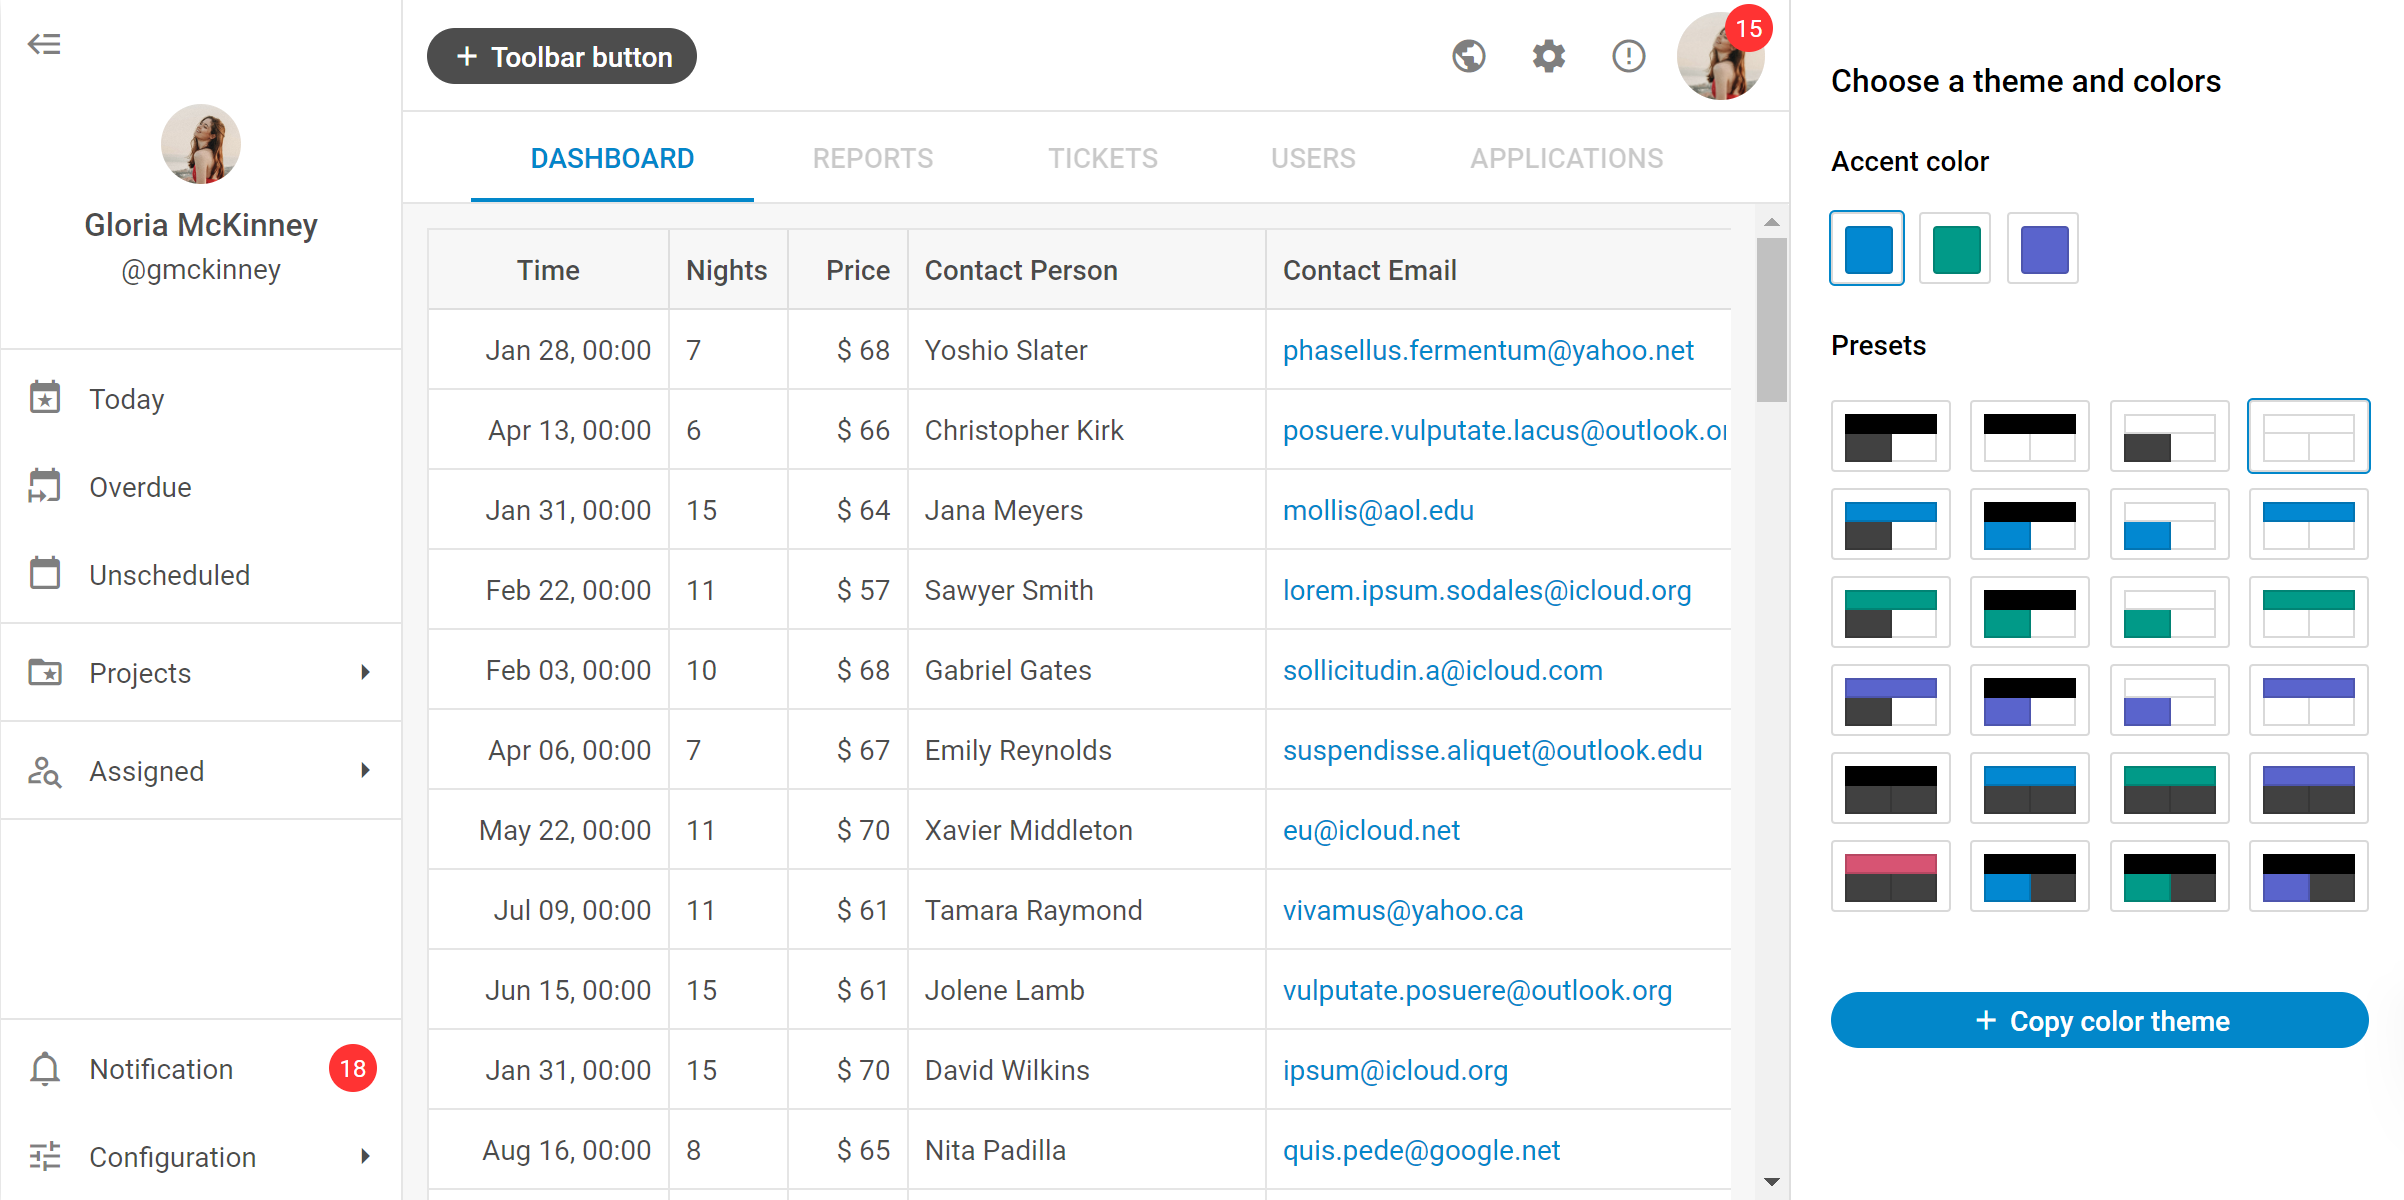Open email link mollis@aol.edu

[x=1378, y=510]
